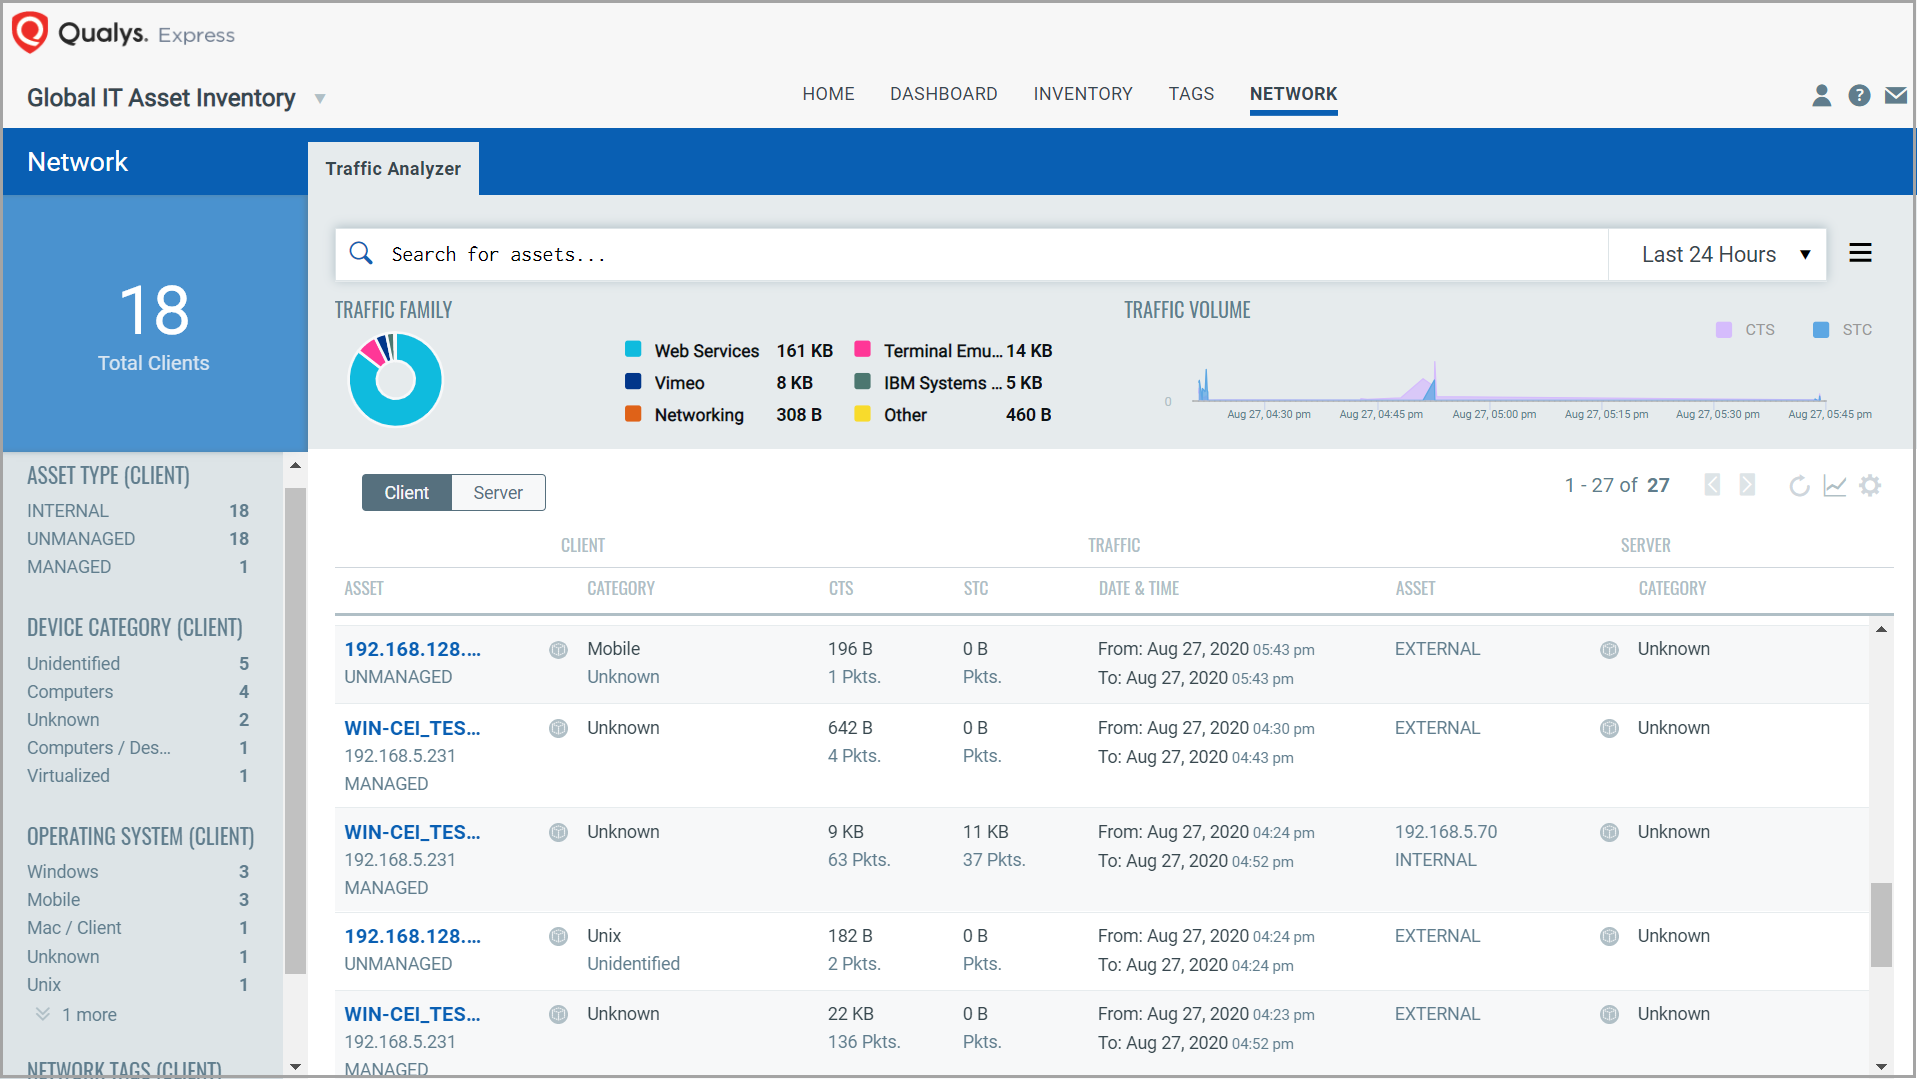Click the hamburger menu beside time range
Image resolution: width=1917 pixels, height=1079 pixels.
point(1860,254)
